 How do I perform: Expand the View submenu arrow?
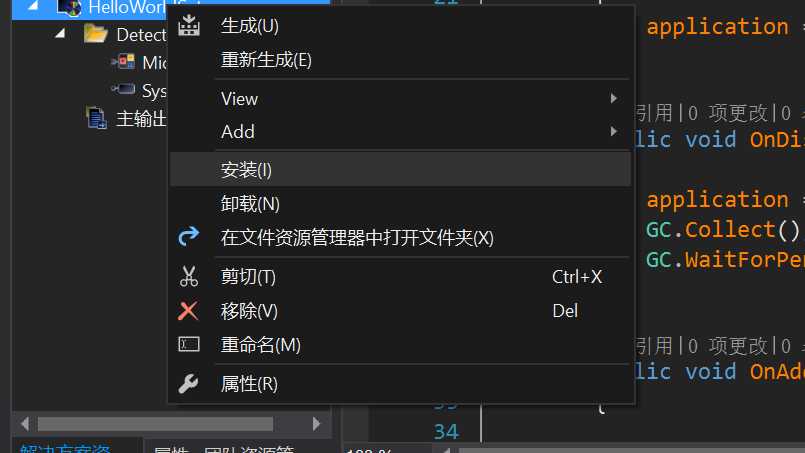tap(614, 99)
